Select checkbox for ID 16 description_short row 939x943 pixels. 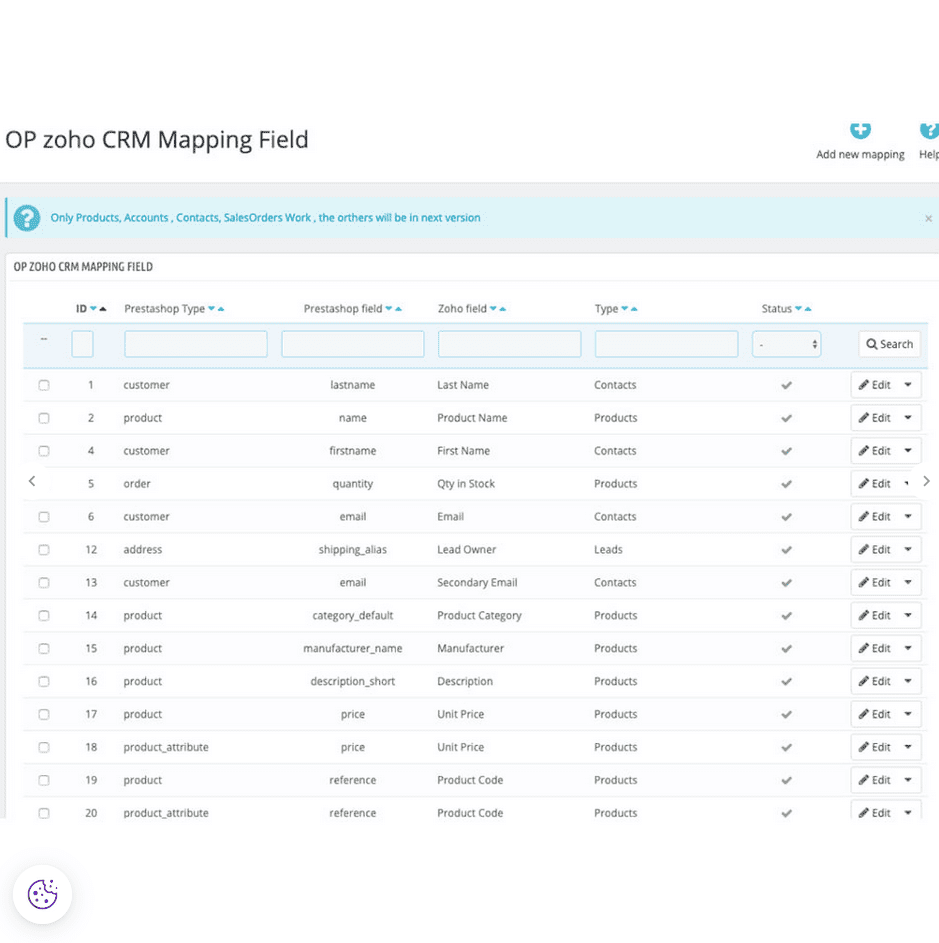click(x=44, y=681)
